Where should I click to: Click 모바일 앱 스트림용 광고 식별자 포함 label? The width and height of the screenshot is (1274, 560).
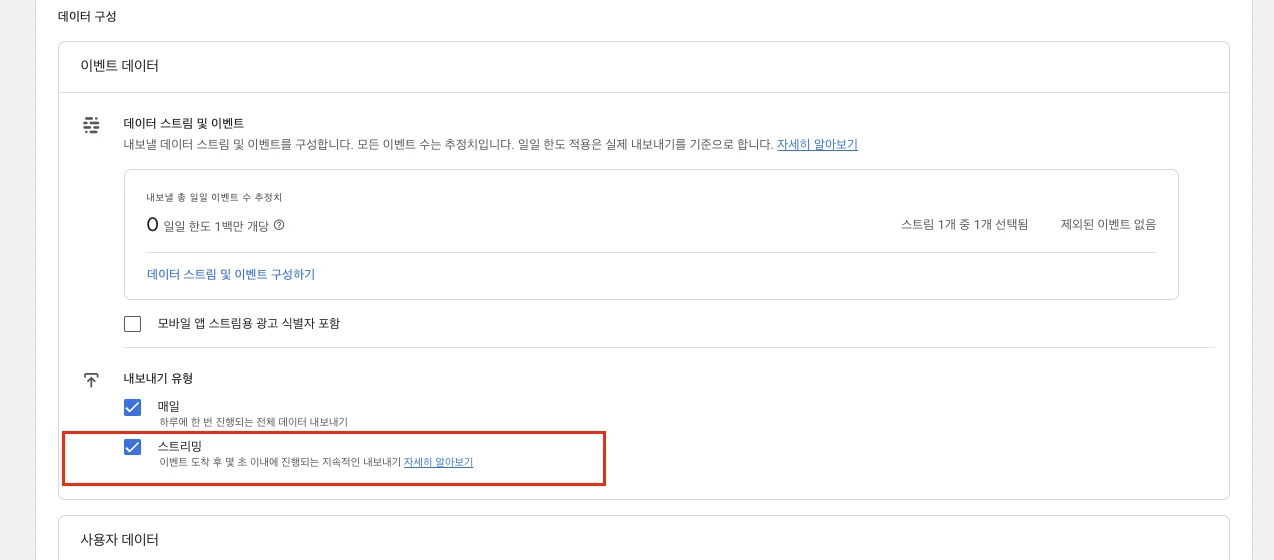pos(249,323)
